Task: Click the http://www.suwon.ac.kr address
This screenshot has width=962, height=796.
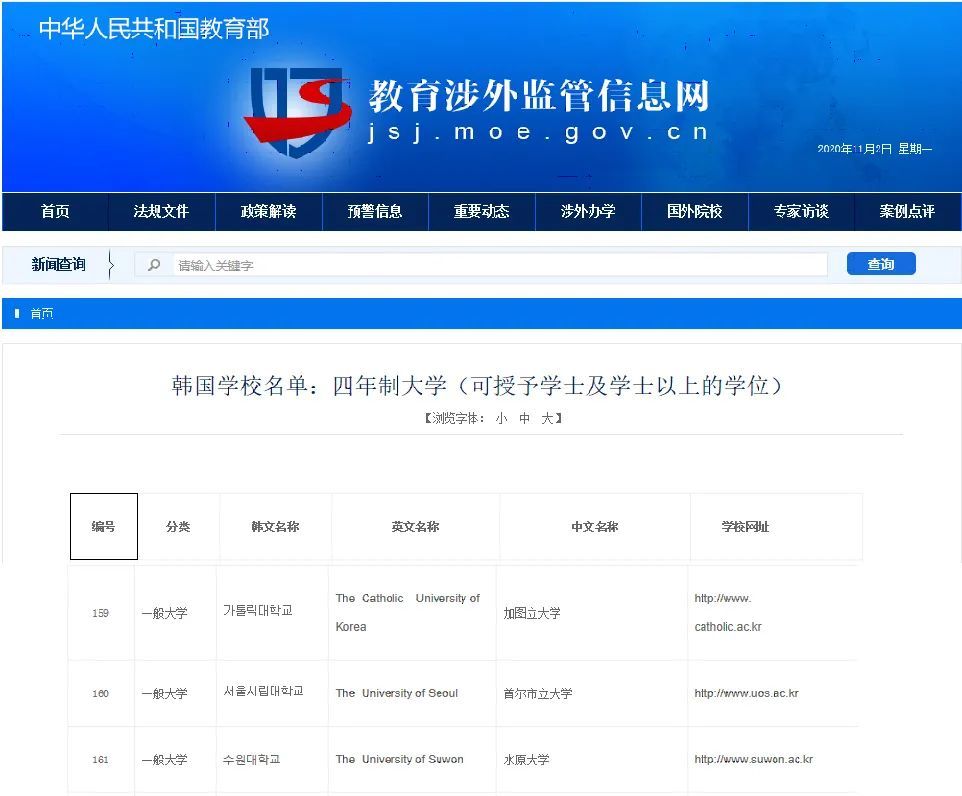Action: [x=753, y=760]
